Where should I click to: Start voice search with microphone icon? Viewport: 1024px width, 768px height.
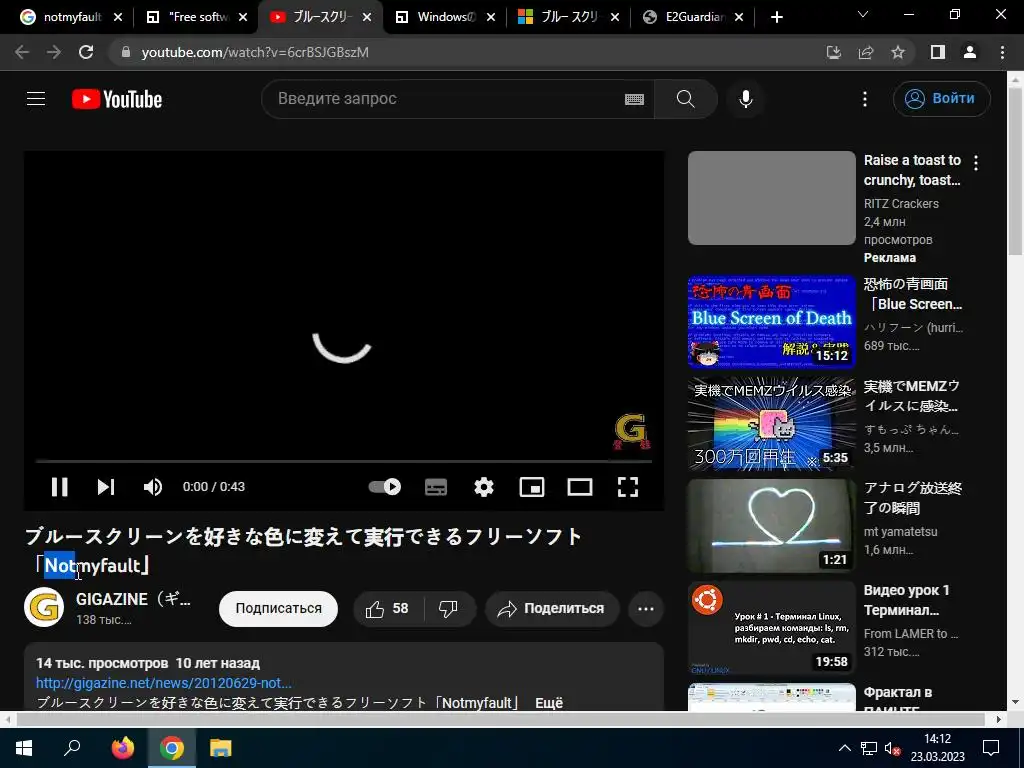[746, 99]
